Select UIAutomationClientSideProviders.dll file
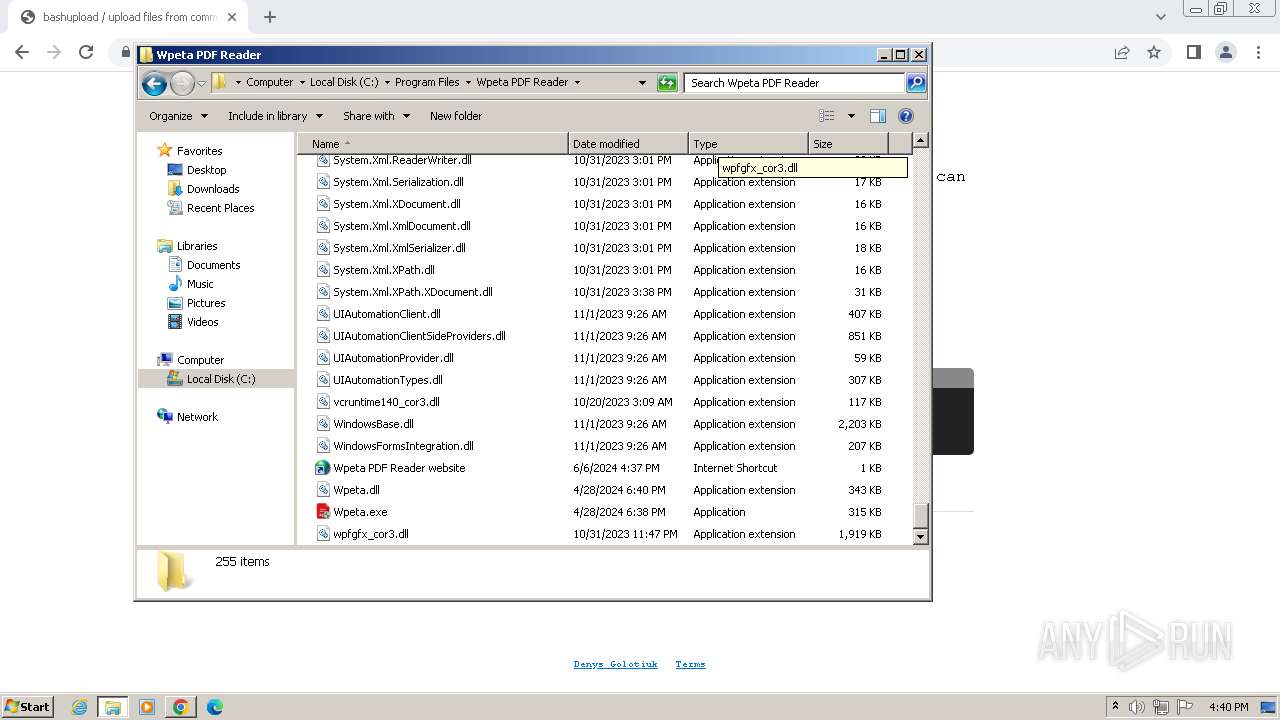 419,336
